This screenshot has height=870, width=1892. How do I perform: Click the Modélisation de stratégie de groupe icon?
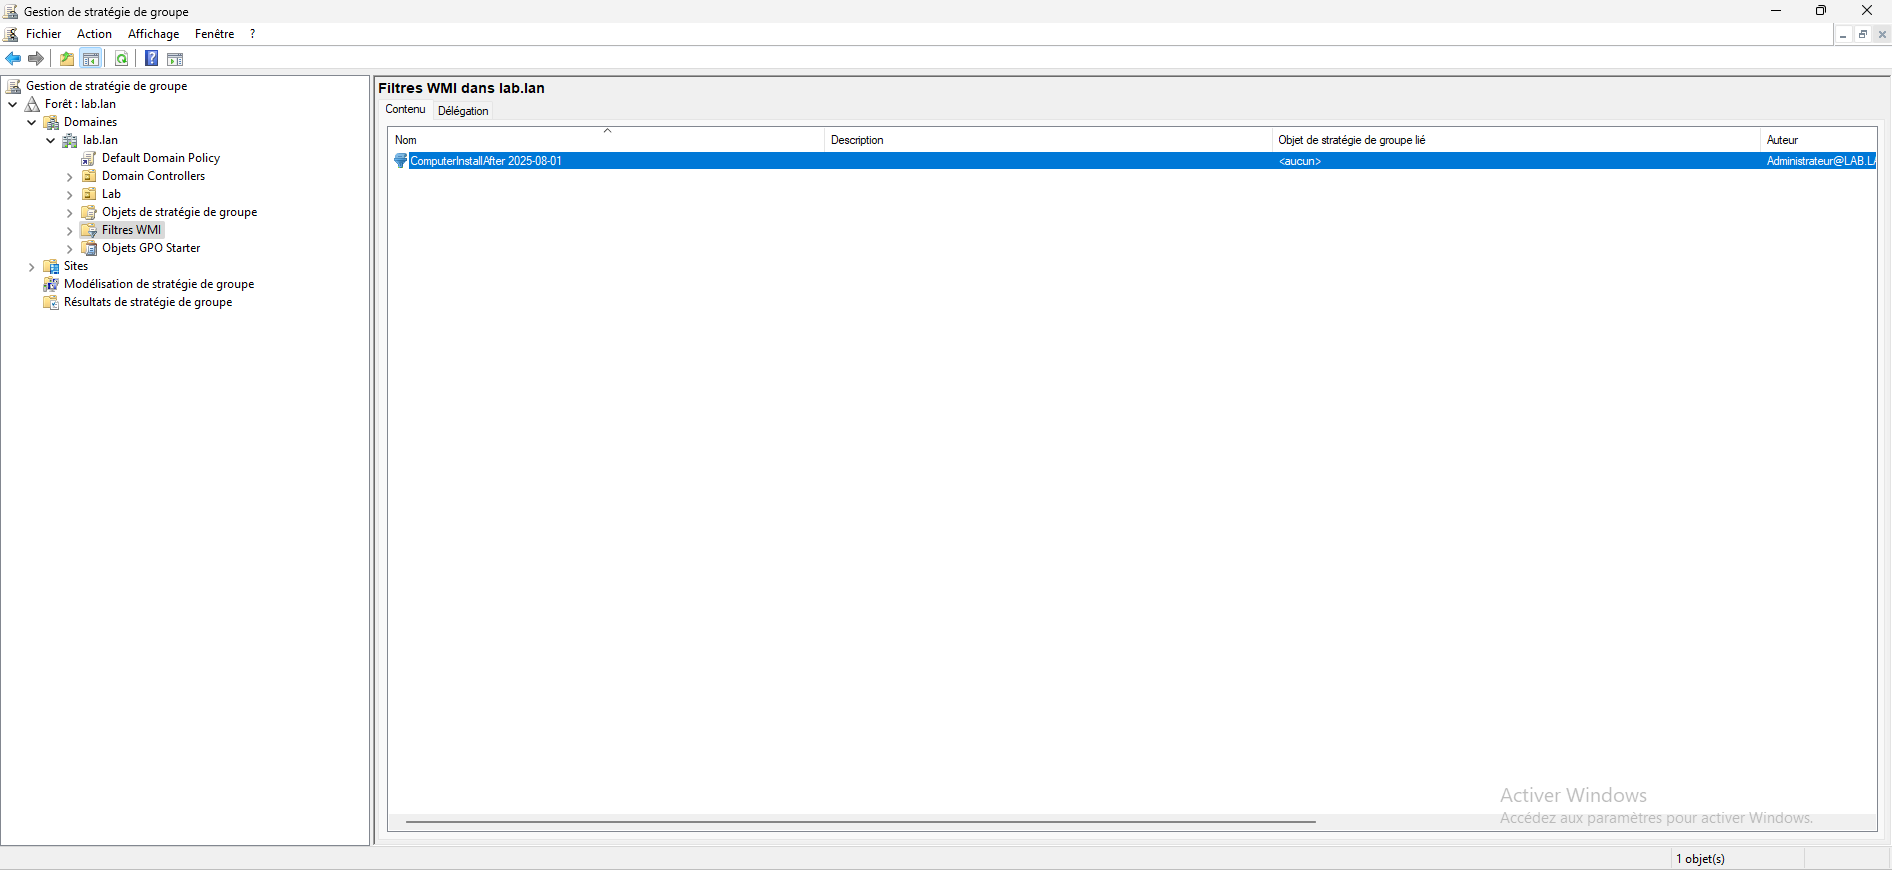point(51,284)
